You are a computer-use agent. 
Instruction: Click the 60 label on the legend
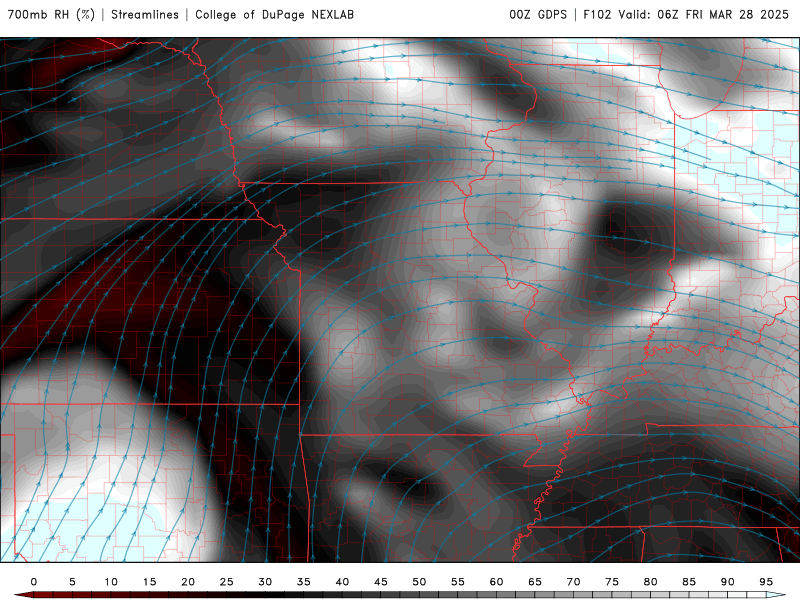pyautogui.click(x=496, y=582)
